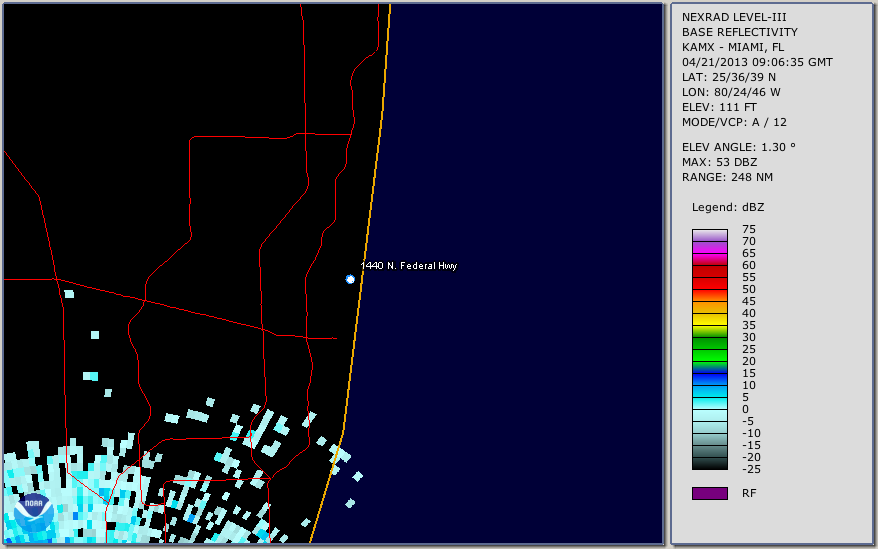Select the ELEV ANGLE: 1.30 text

coord(739,147)
